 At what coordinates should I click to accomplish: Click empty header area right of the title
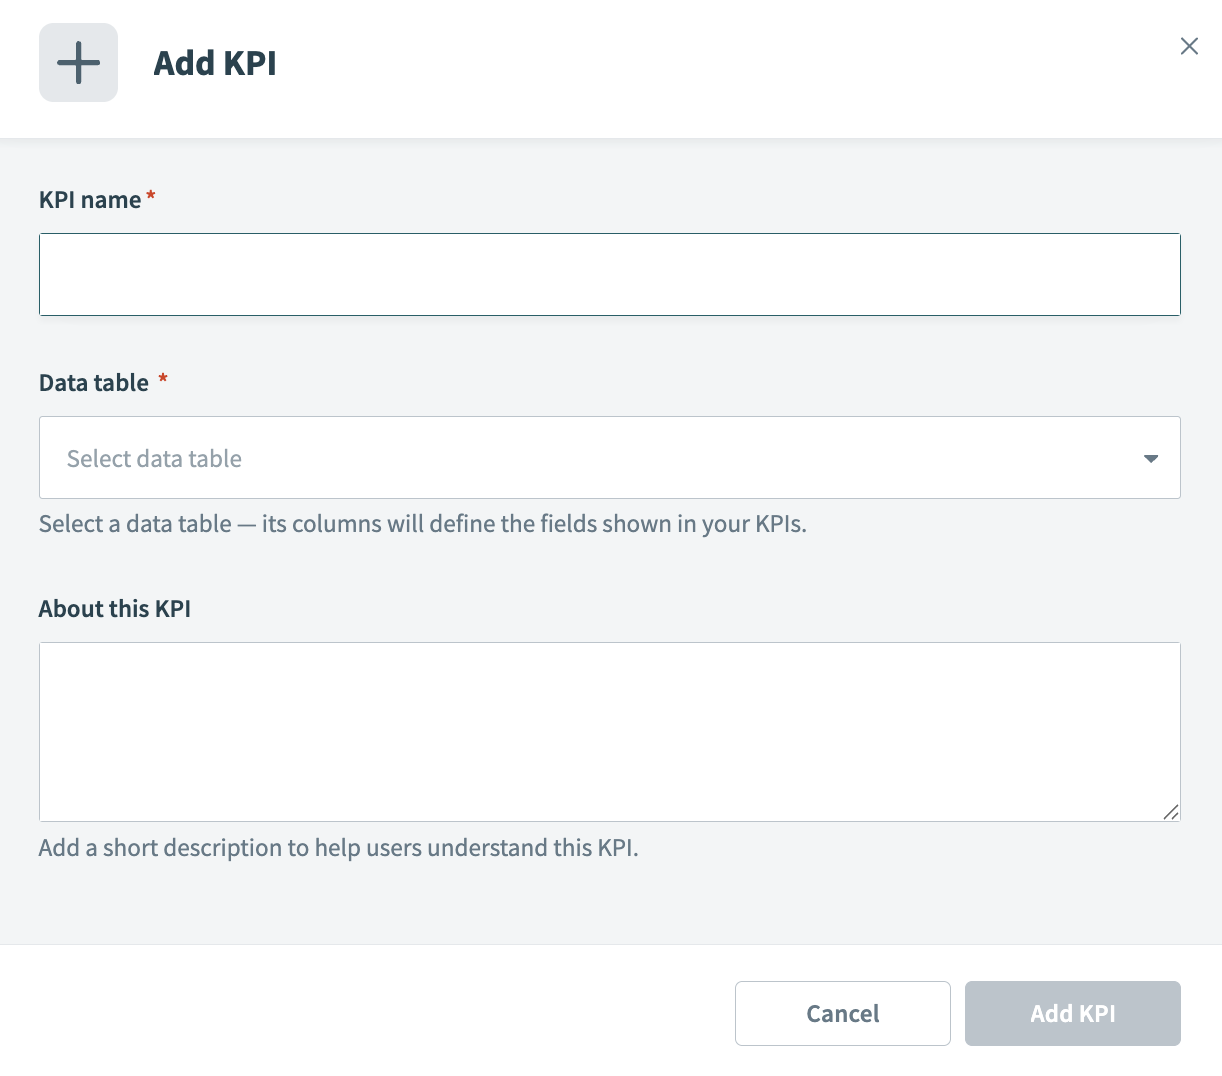[x=700, y=65]
